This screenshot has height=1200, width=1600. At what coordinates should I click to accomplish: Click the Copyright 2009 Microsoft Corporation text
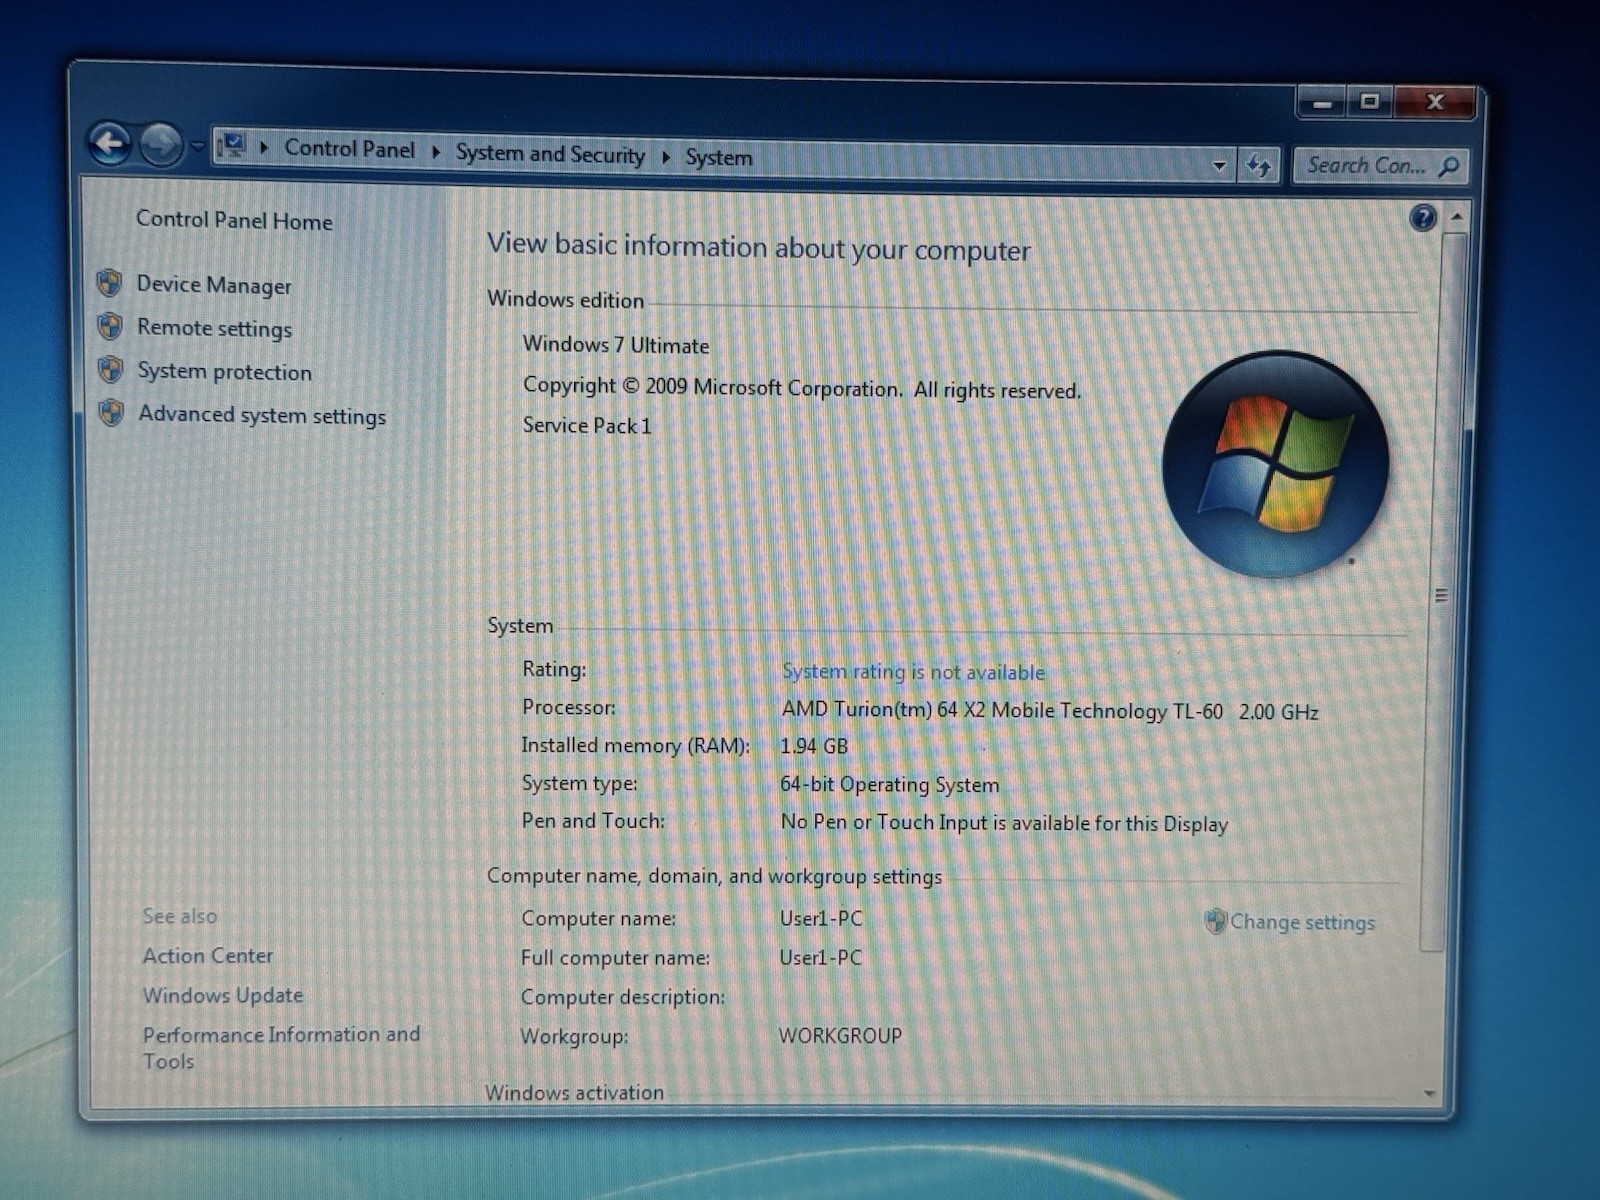pos(802,388)
